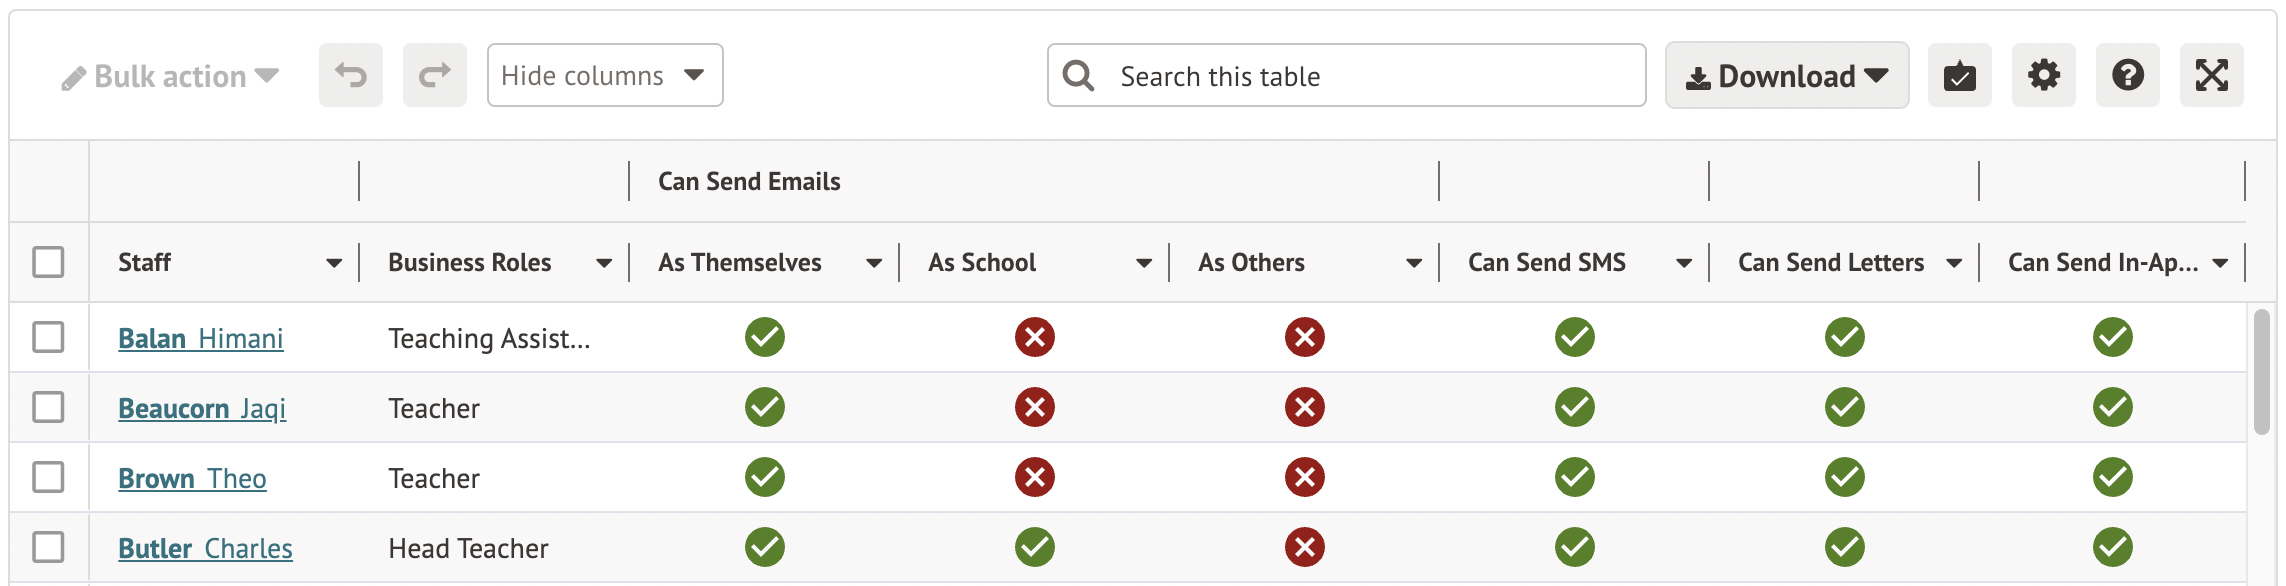The width and height of the screenshot is (2286, 586).
Task: Open the Butler Charles profile link
Action: [205, 549]
